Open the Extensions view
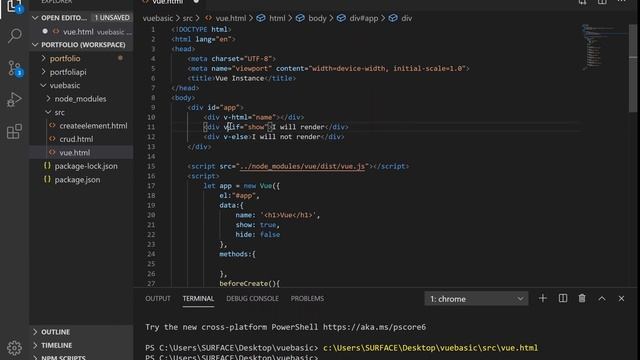This screenshot has width=640, height=360. [15, 131]
